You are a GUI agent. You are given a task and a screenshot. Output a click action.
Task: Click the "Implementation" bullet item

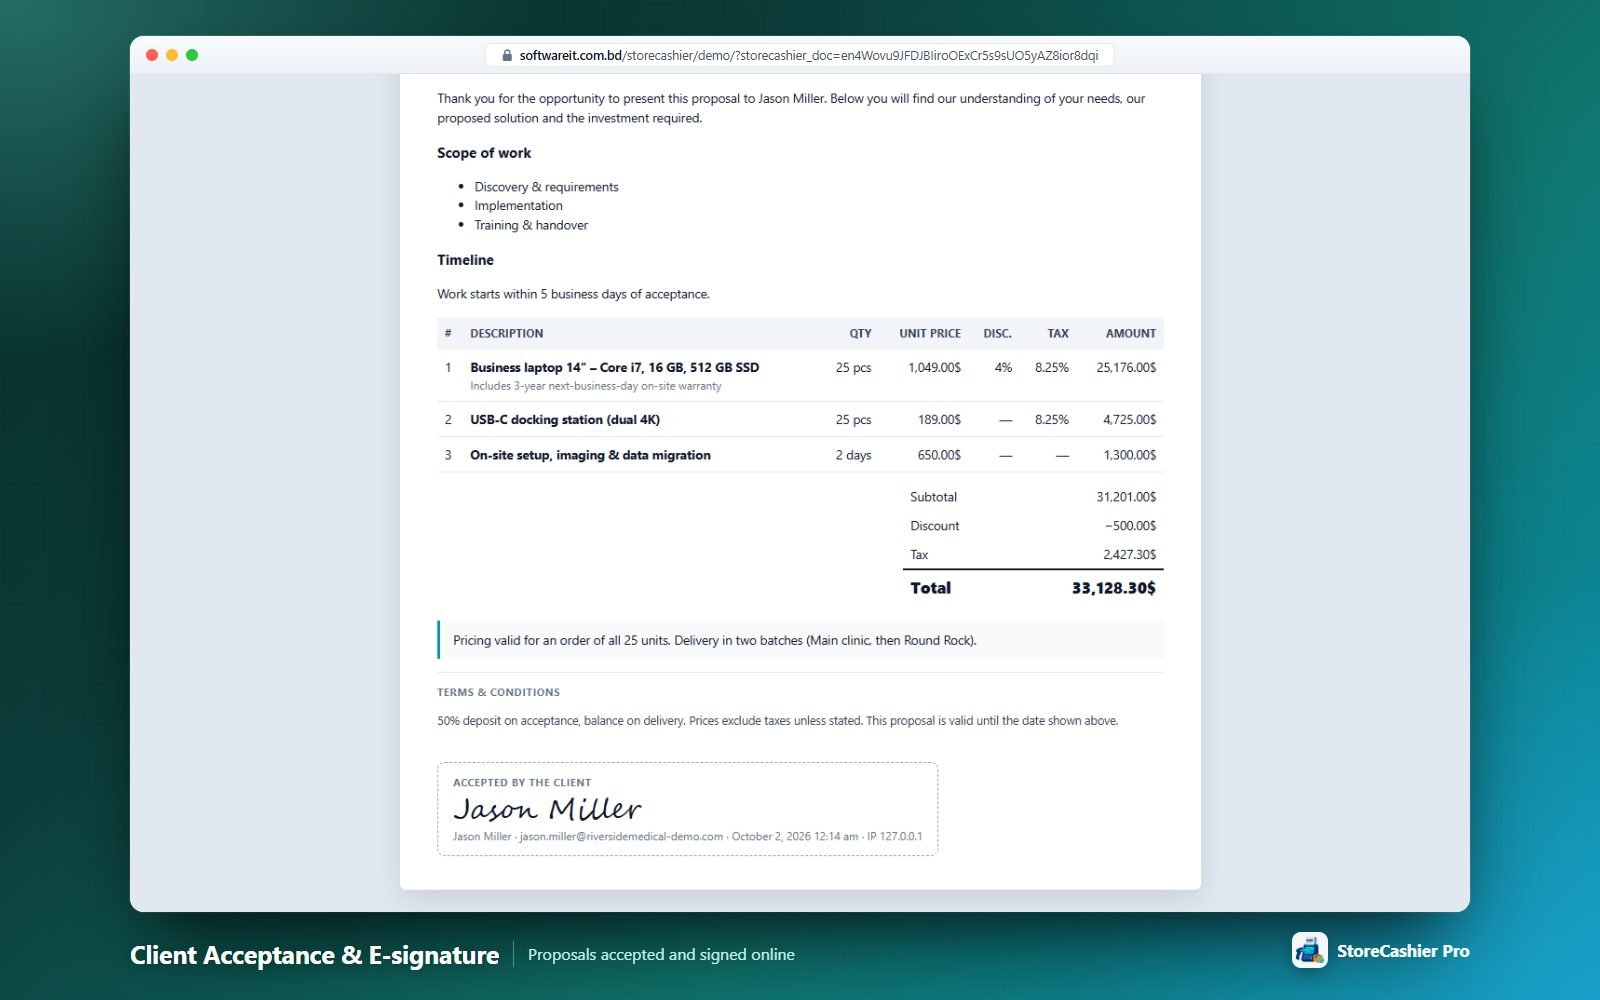coord(518,206)
